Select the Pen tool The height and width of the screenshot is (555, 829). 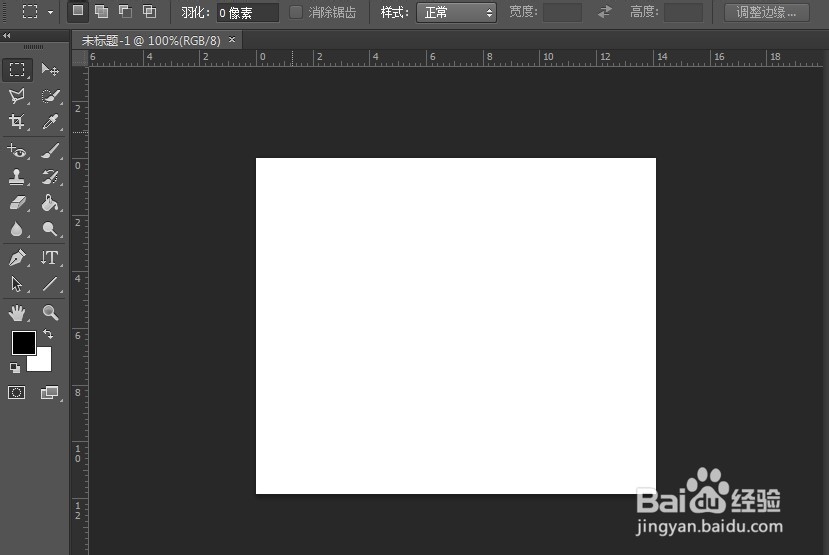[x=17, y=258]
